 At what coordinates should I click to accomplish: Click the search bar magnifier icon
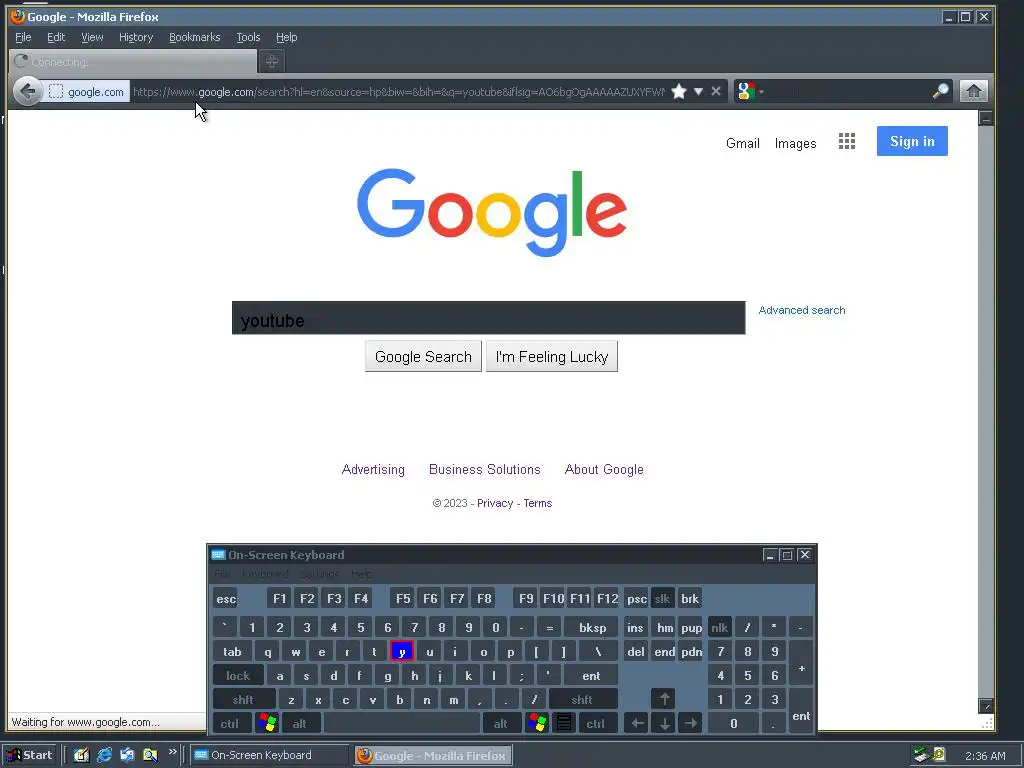coord(940,91)
